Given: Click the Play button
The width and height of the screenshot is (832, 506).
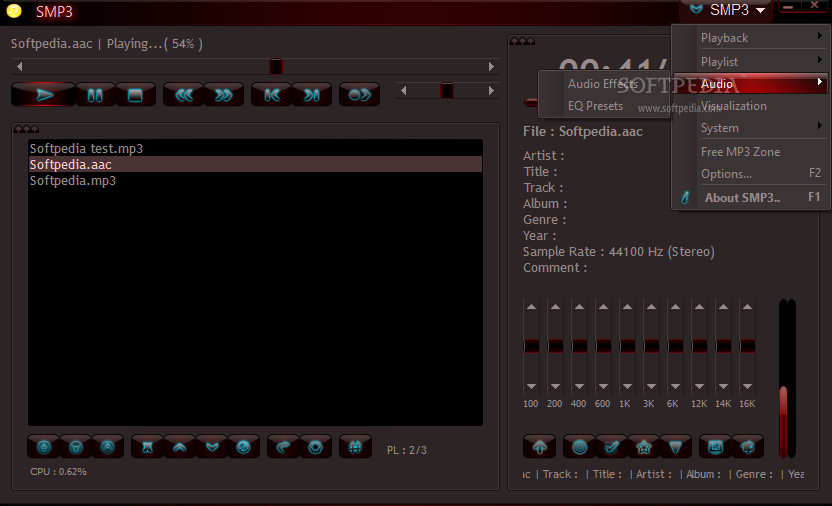Looking at the screenshot, I should (43, 95).
